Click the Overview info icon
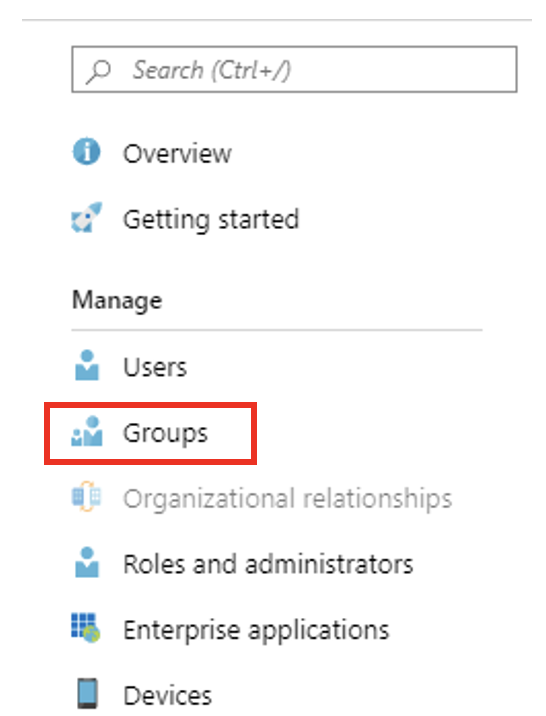This screenshot has width=546, height=716. [86, 151]
